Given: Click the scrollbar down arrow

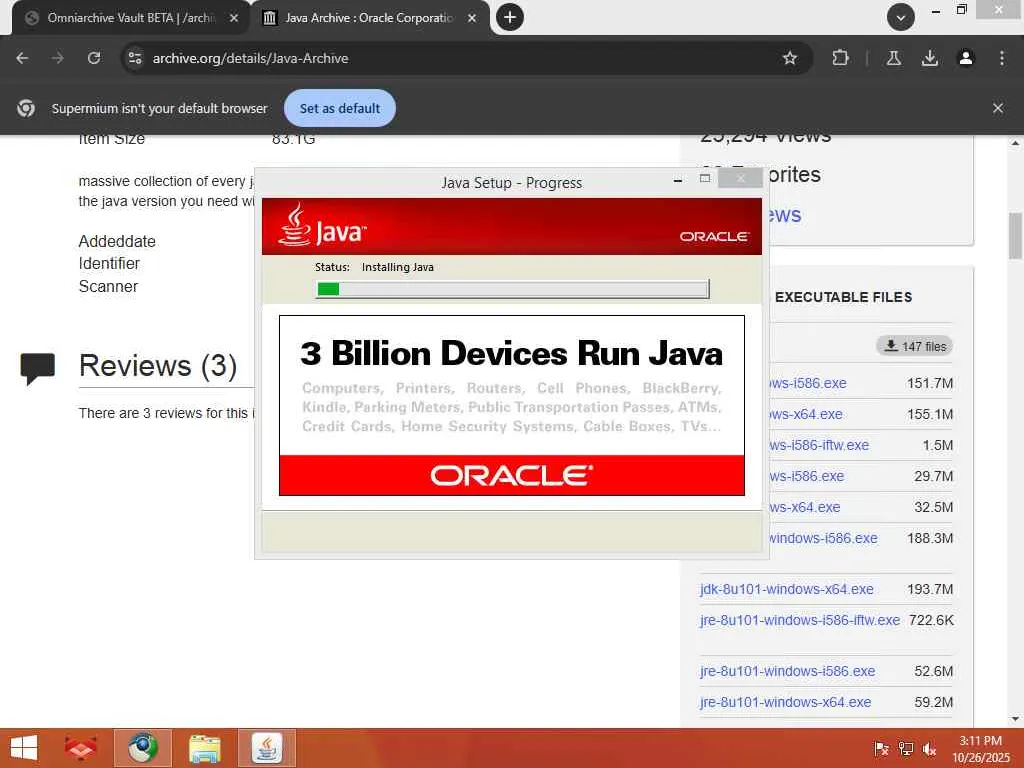Looking at the screenshot, I should tap(1015, 718).
